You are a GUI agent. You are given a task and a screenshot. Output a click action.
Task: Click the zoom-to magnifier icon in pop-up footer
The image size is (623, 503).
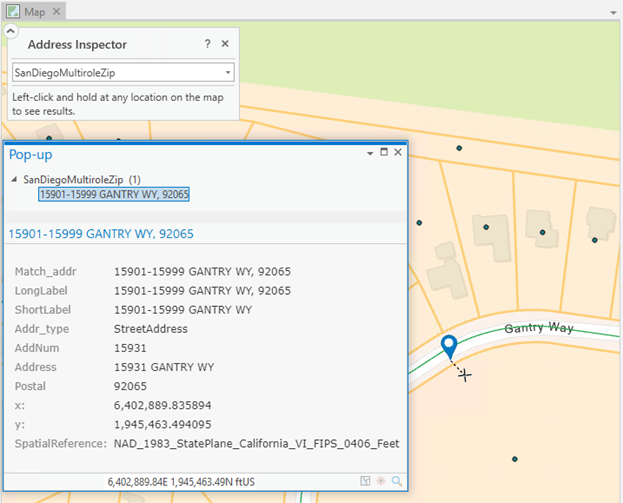coord(397,481)
